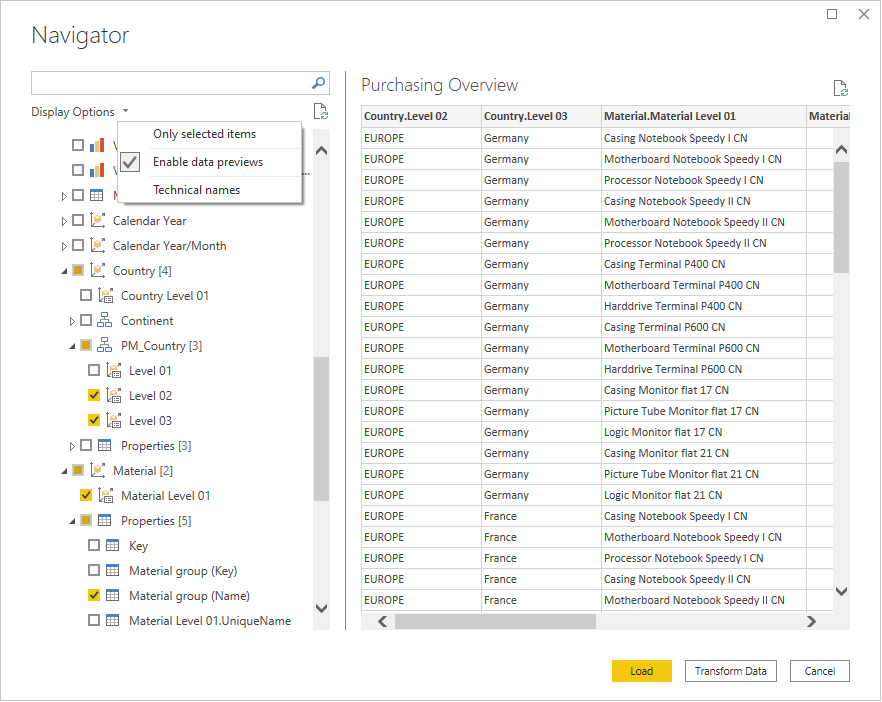Click the Load button

641,671
